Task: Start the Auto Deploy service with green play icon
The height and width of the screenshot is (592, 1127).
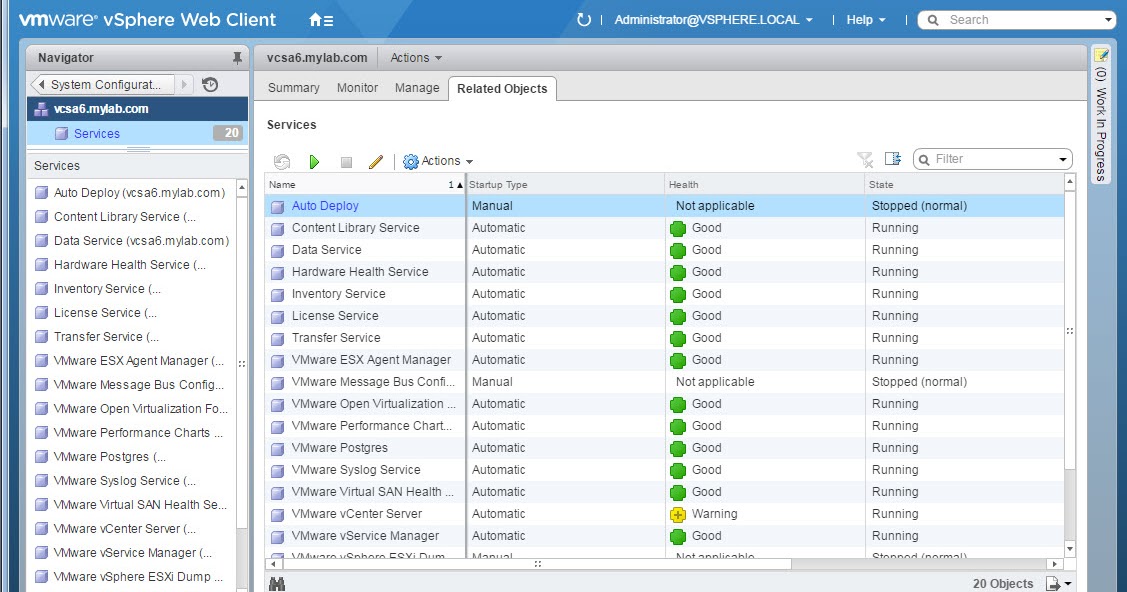Action: (x=314, y=161)
